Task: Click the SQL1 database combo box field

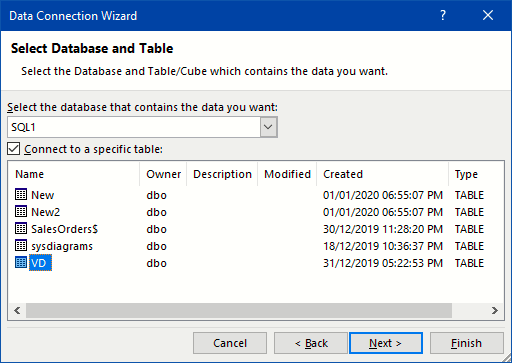Action: 142,127
